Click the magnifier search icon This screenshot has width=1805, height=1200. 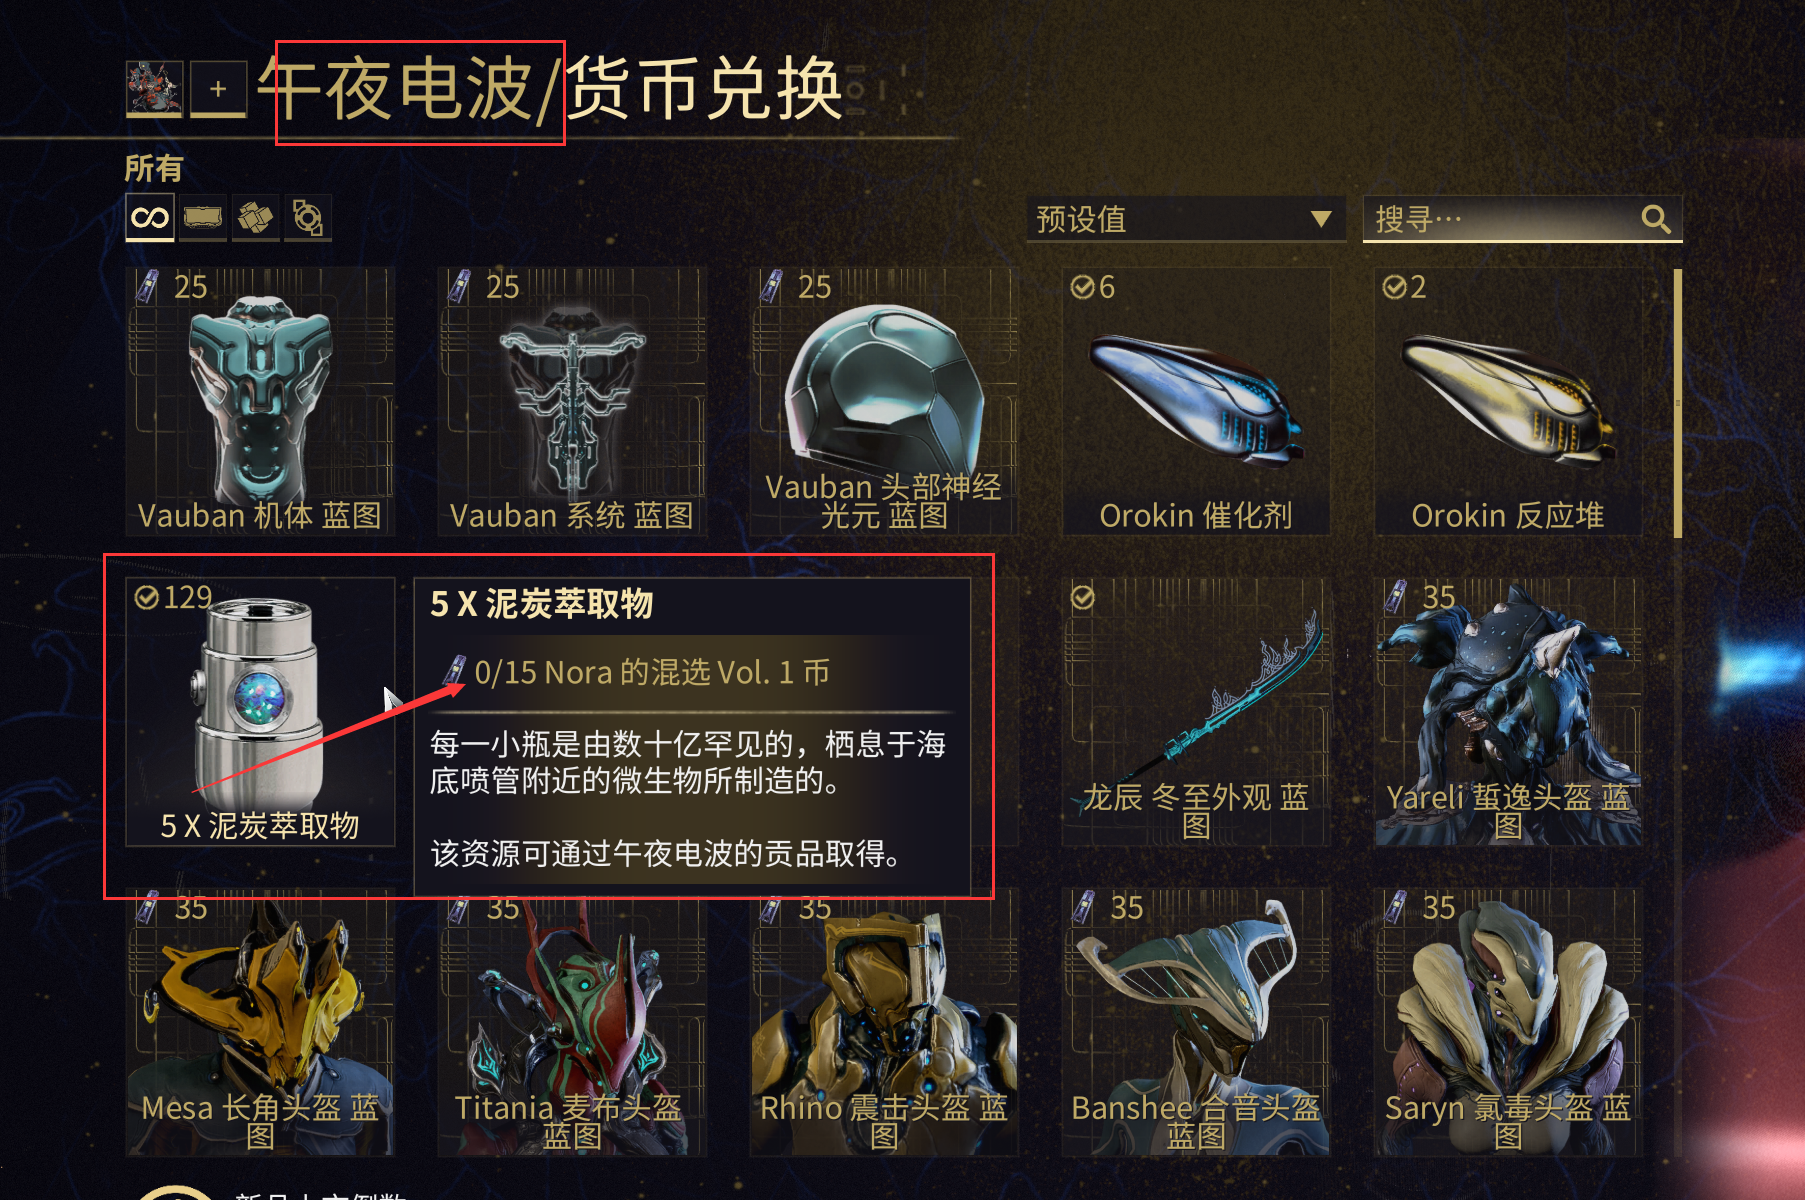coord(1656,219)
